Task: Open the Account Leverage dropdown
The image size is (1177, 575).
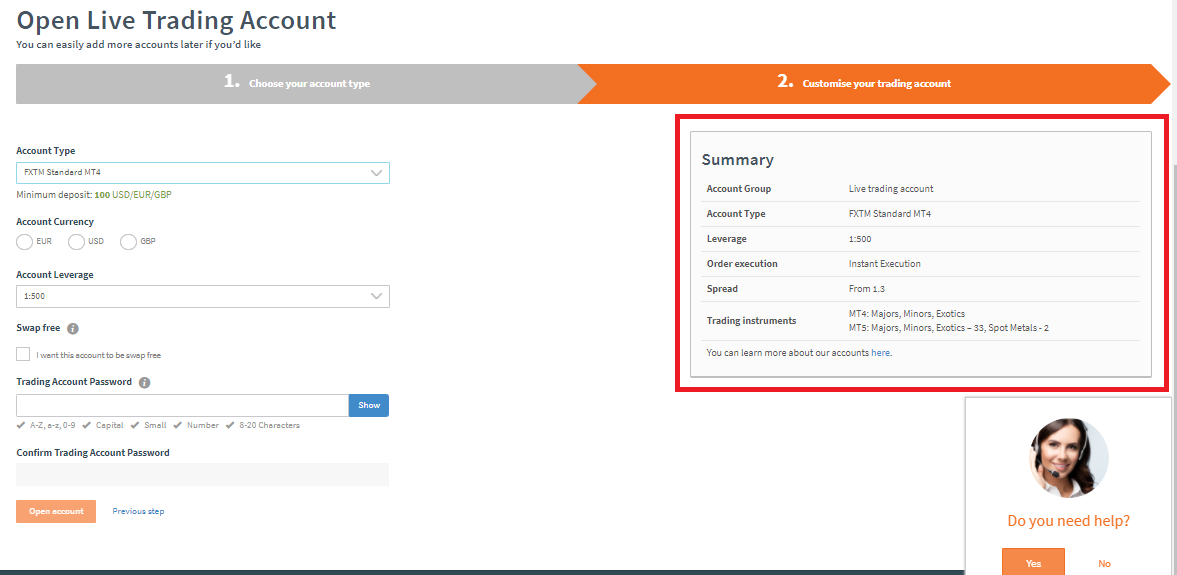Action: click(x=203, y=297)
